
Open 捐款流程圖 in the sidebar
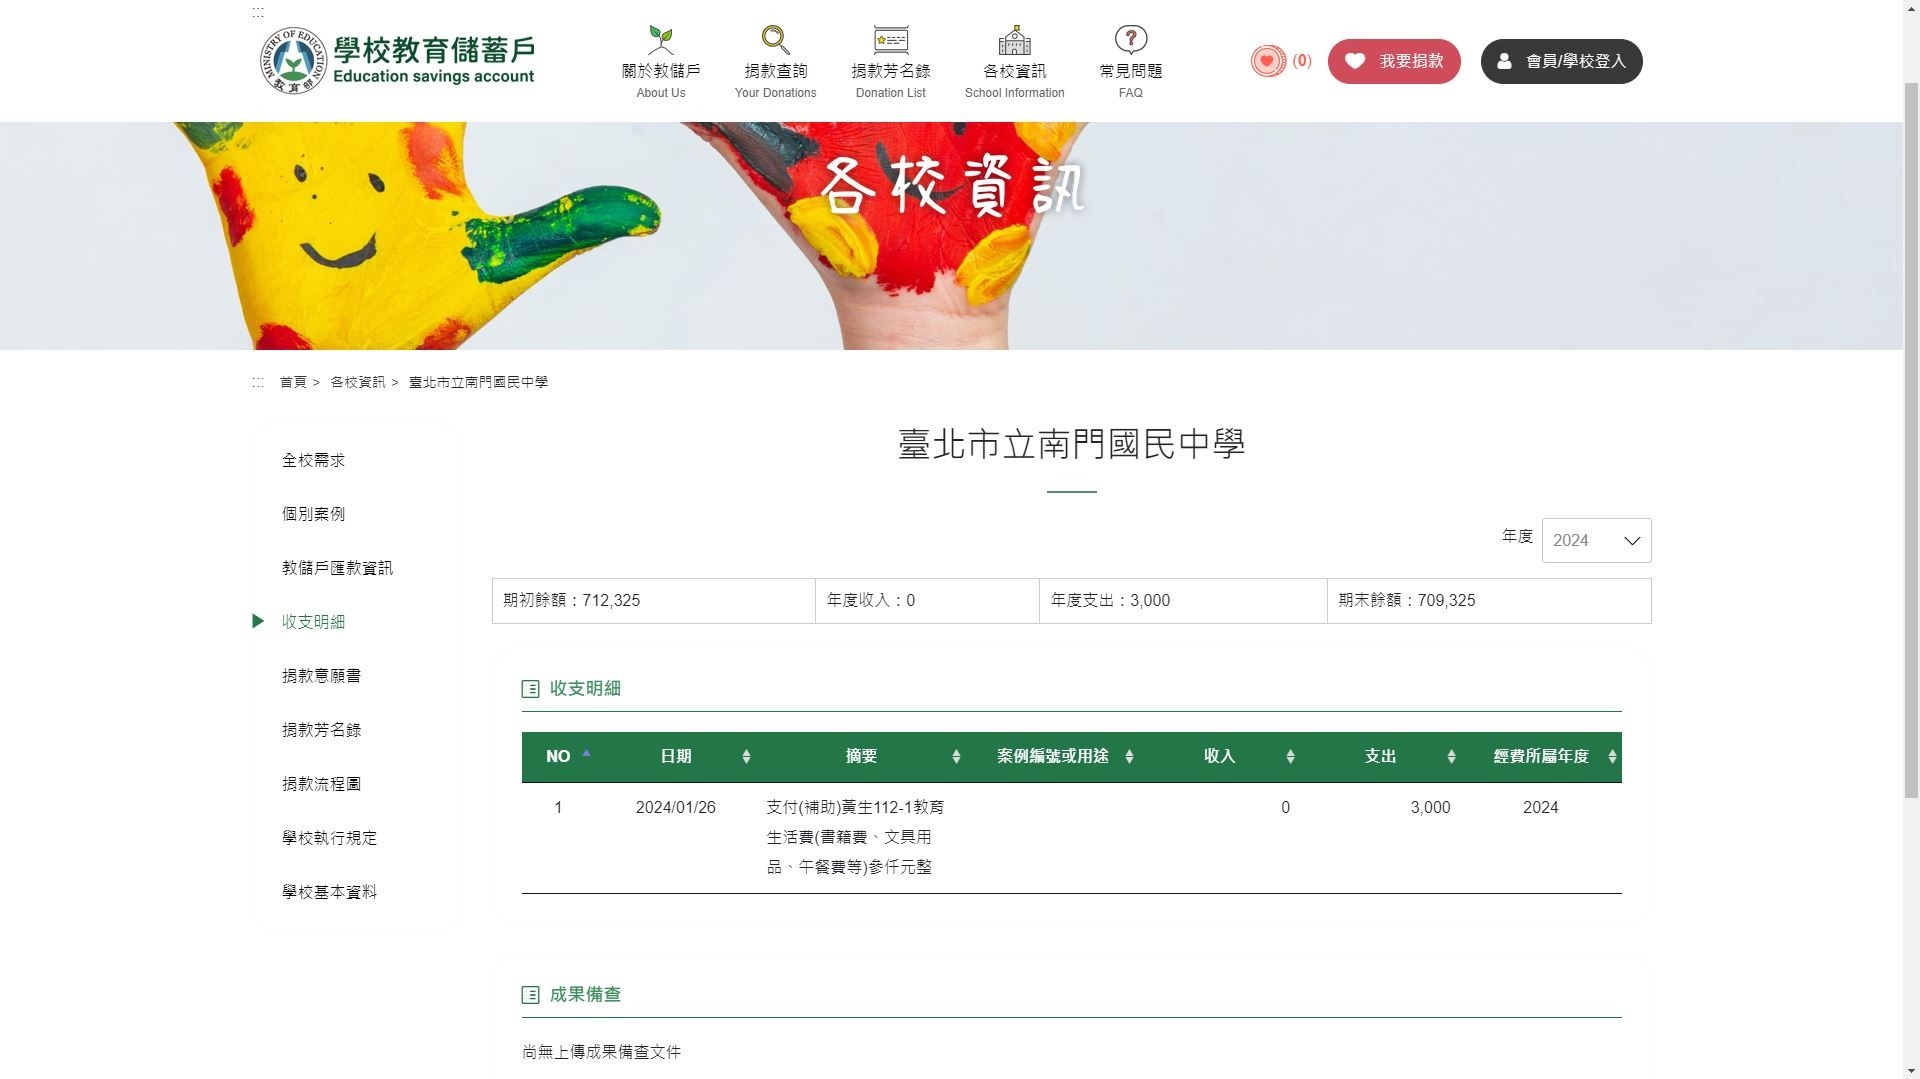(x=321, y=784)
